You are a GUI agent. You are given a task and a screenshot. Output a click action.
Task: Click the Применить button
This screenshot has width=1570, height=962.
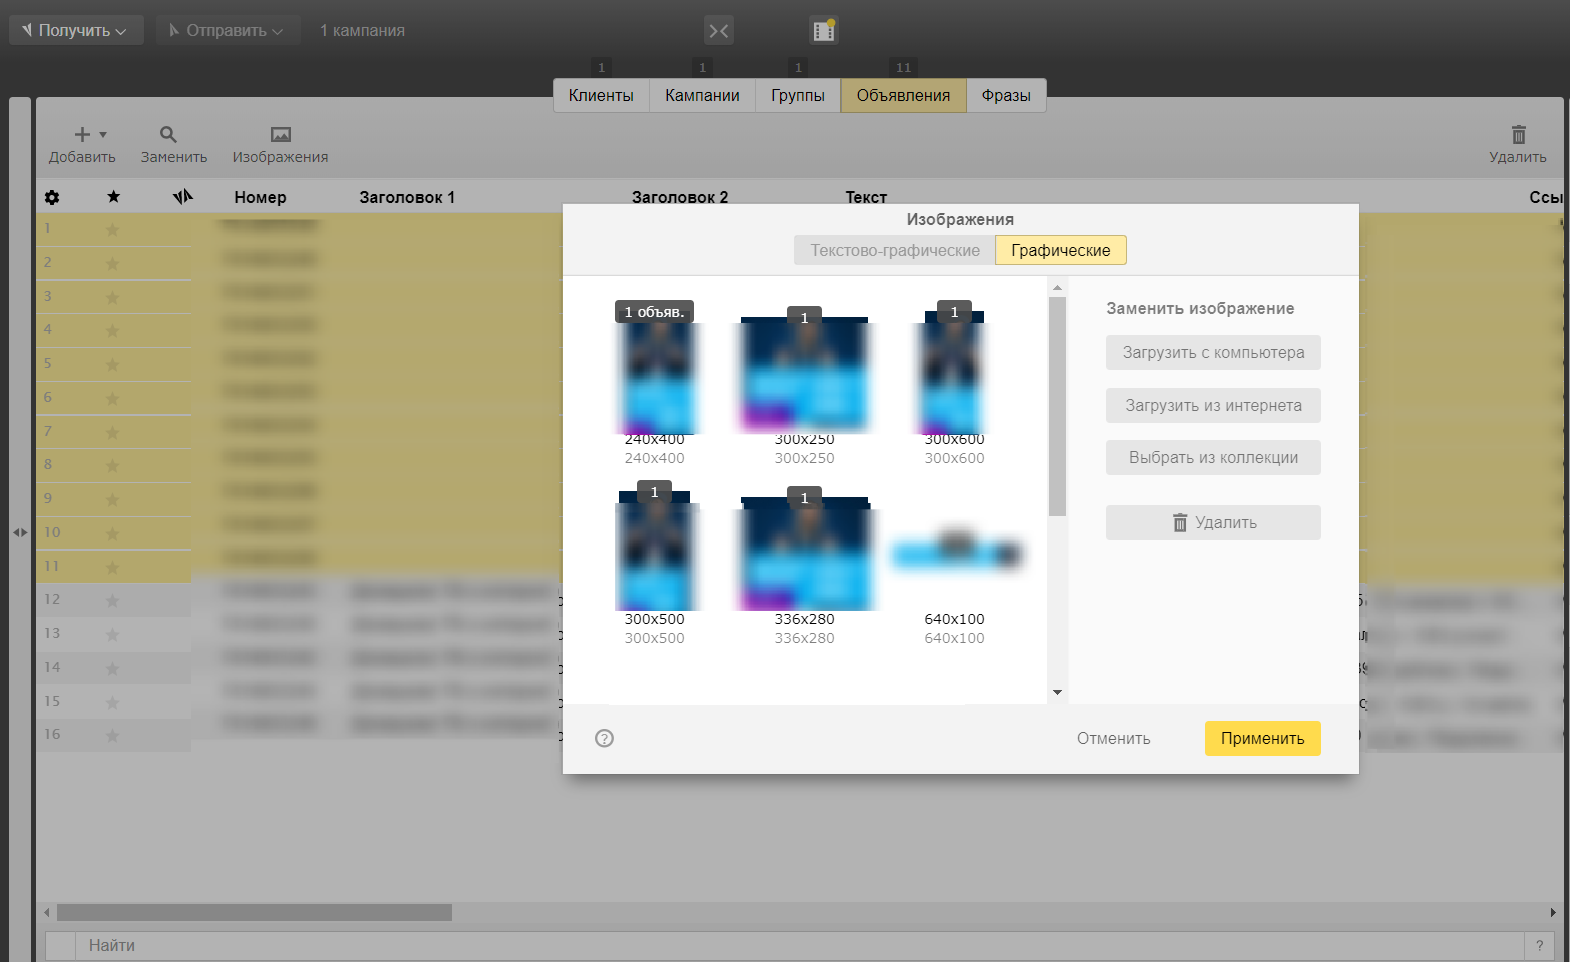click(1262, 738)
